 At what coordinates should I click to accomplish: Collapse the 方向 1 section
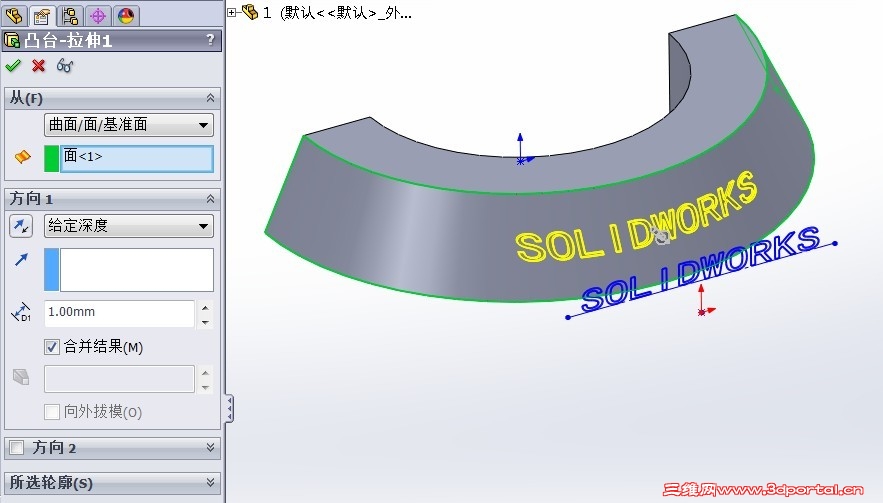click(x=210, y=198)
